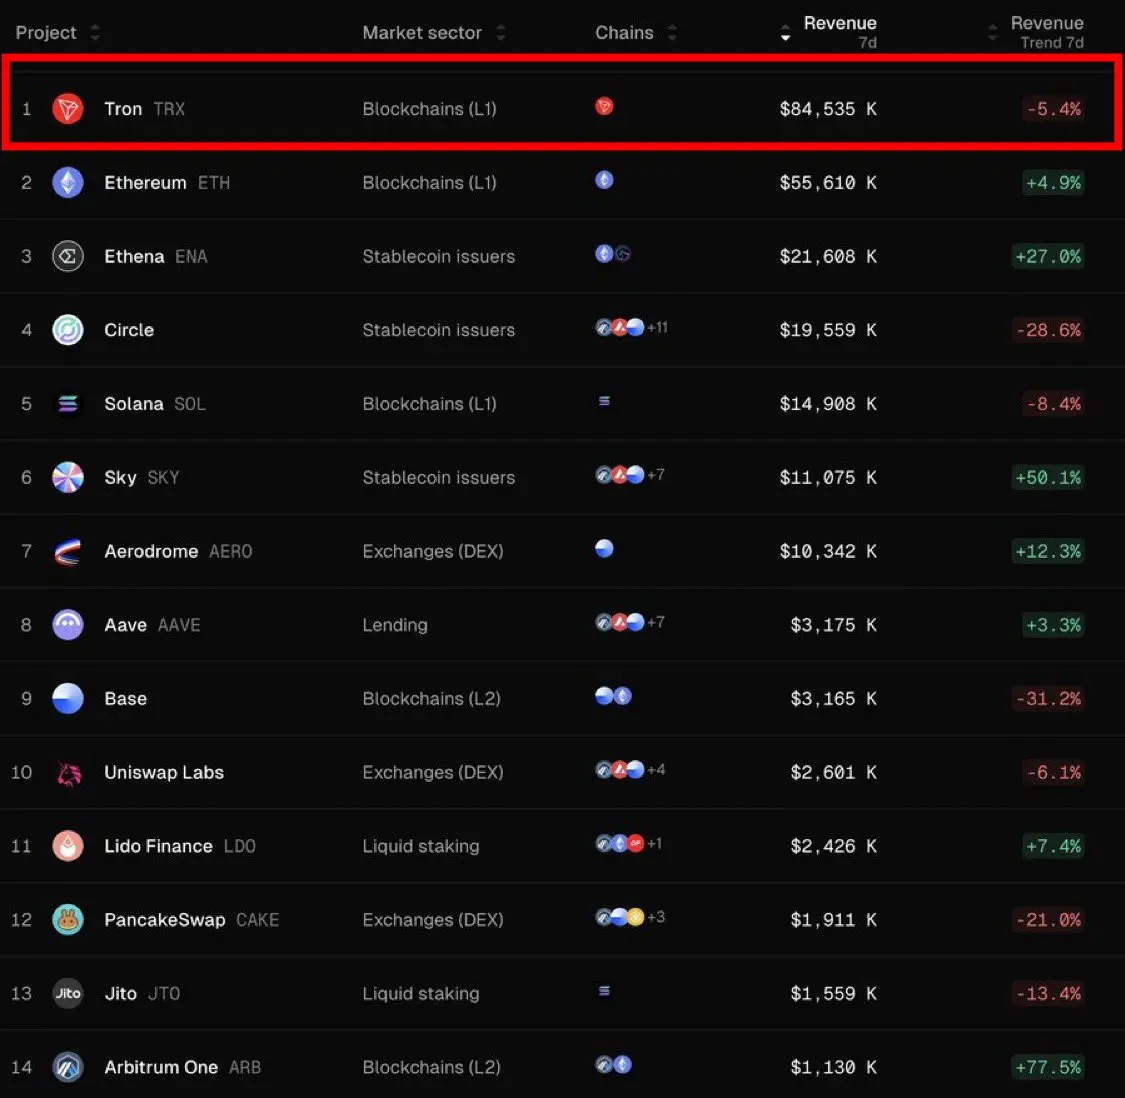The height and width of the screenshot is (1098, 1125).
Task: Click Base's -31.2% trend badge
Action: point(1048,699)
